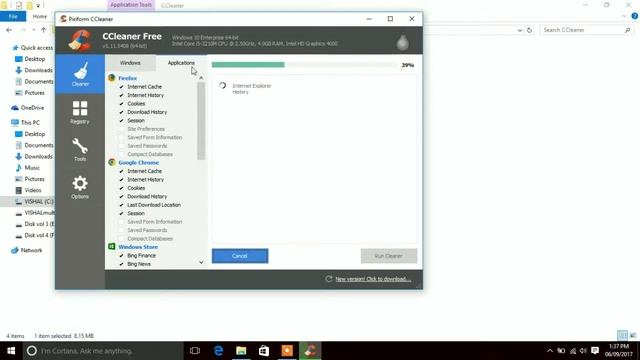Check Firefox Site Preferences

(121, 129)
